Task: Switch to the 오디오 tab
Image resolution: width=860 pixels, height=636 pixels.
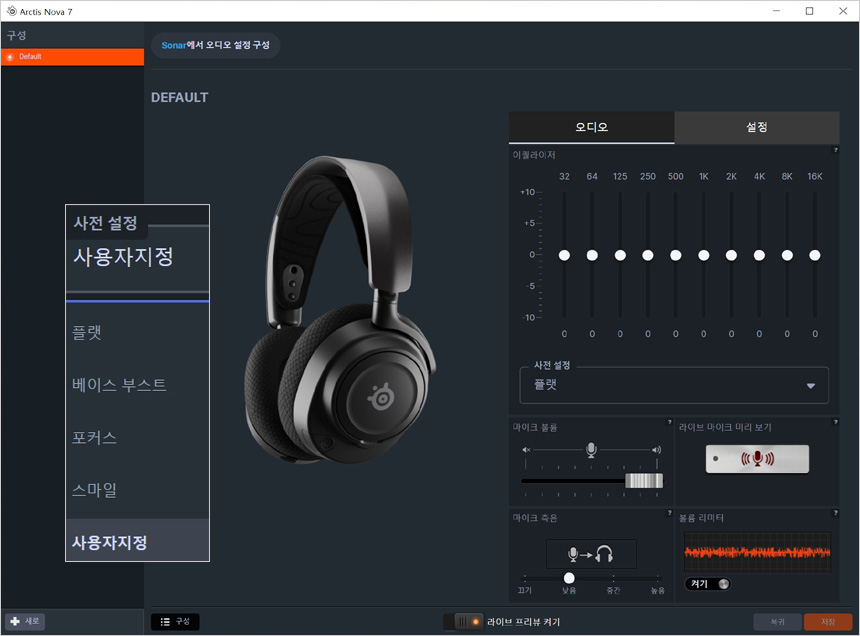Action: tap(591, 128)
